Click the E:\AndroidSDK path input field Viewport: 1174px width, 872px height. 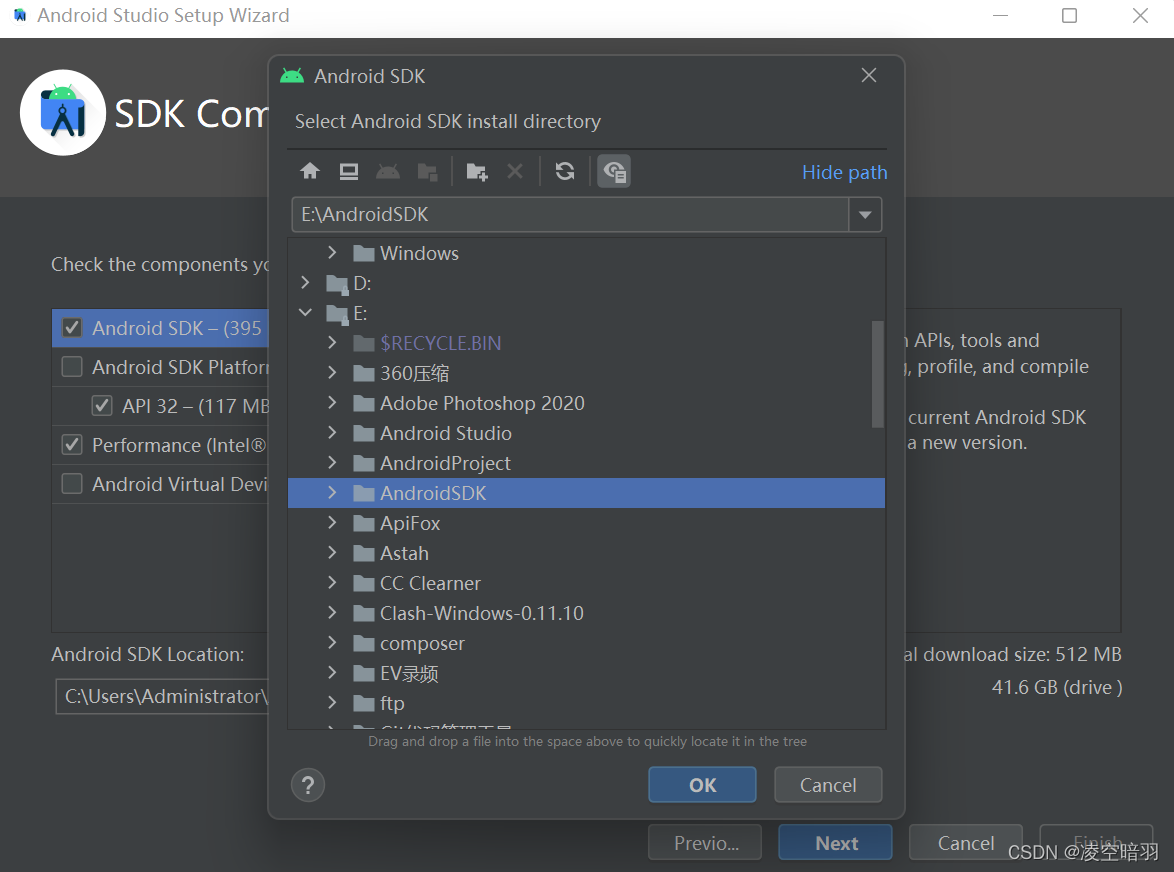570,215
